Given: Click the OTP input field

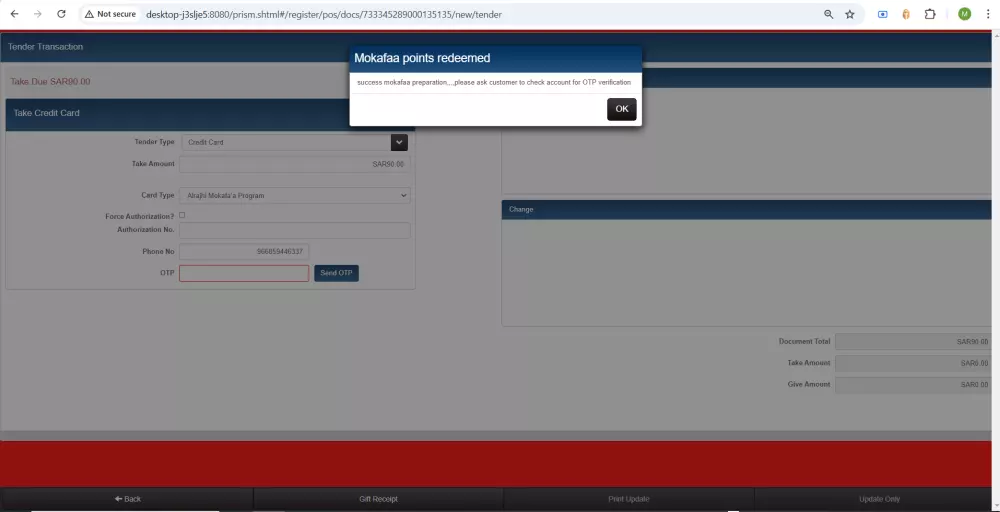Looking at the screenshot, I should click(244, 273).
